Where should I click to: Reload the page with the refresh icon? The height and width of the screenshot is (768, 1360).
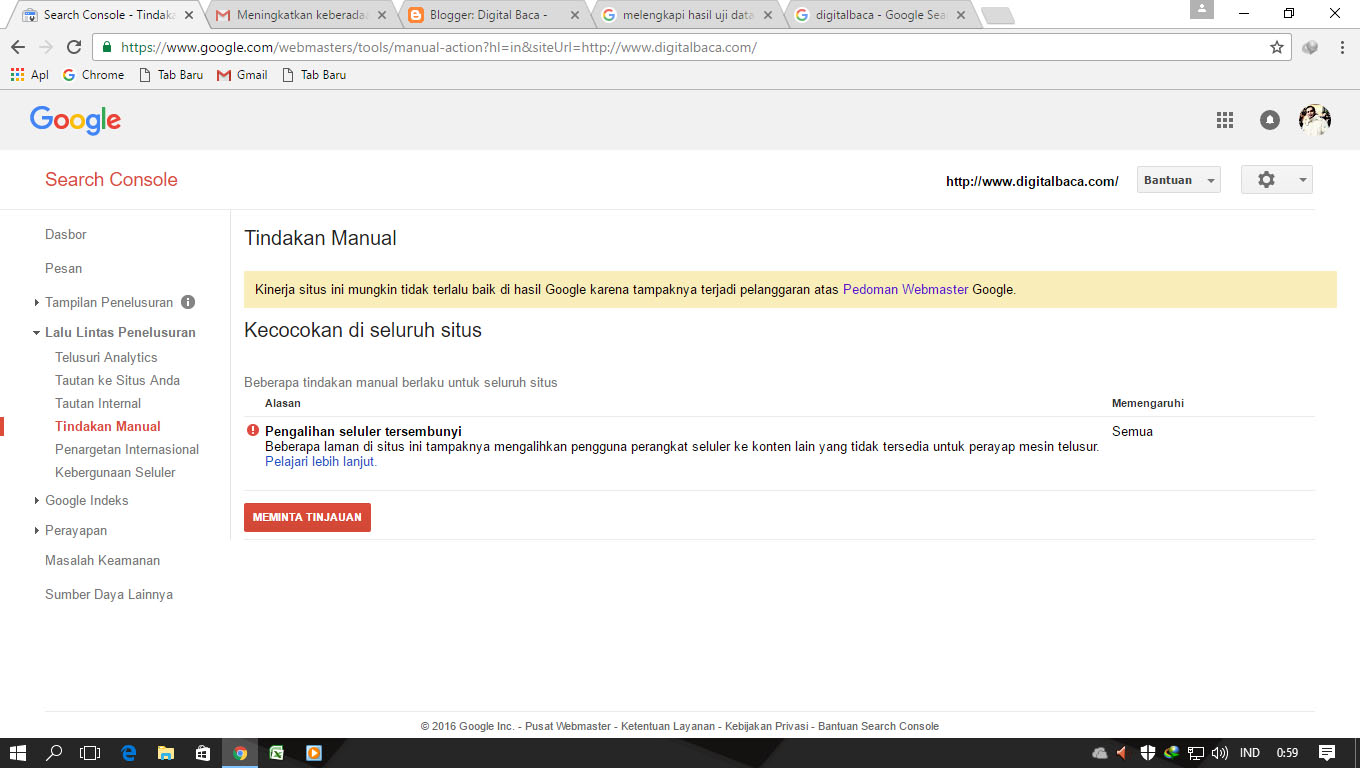pyautogui.click(x=74, y=47)
